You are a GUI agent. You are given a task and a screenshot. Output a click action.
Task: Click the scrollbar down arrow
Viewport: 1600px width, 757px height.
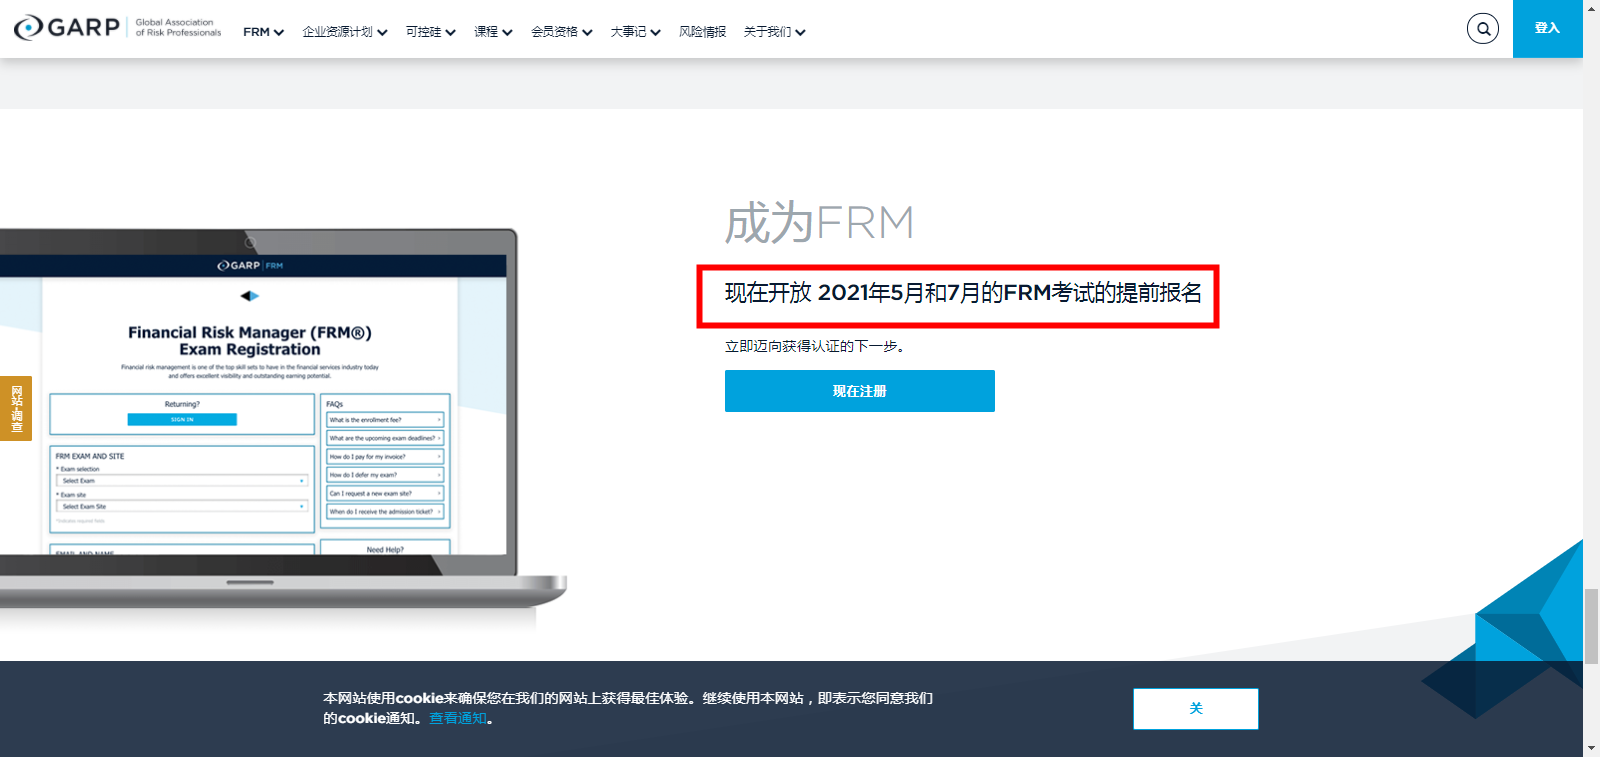click(1591, 748)
